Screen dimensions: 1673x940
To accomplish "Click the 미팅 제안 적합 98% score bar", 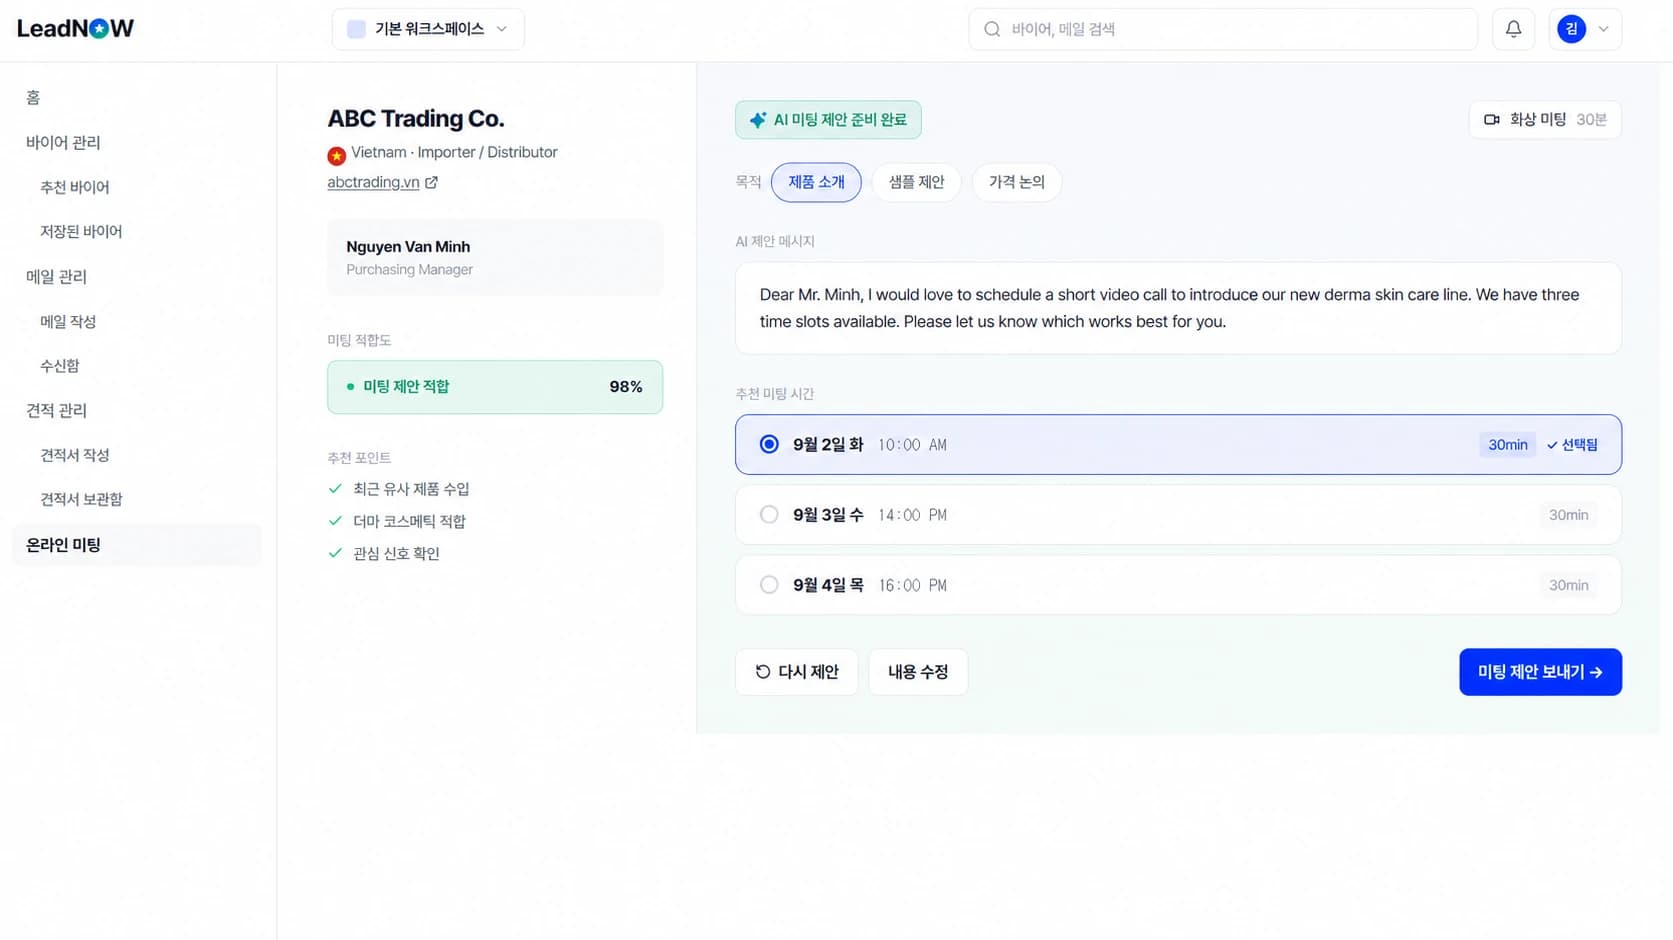I will pyautogui.click(x=495, y=387).
